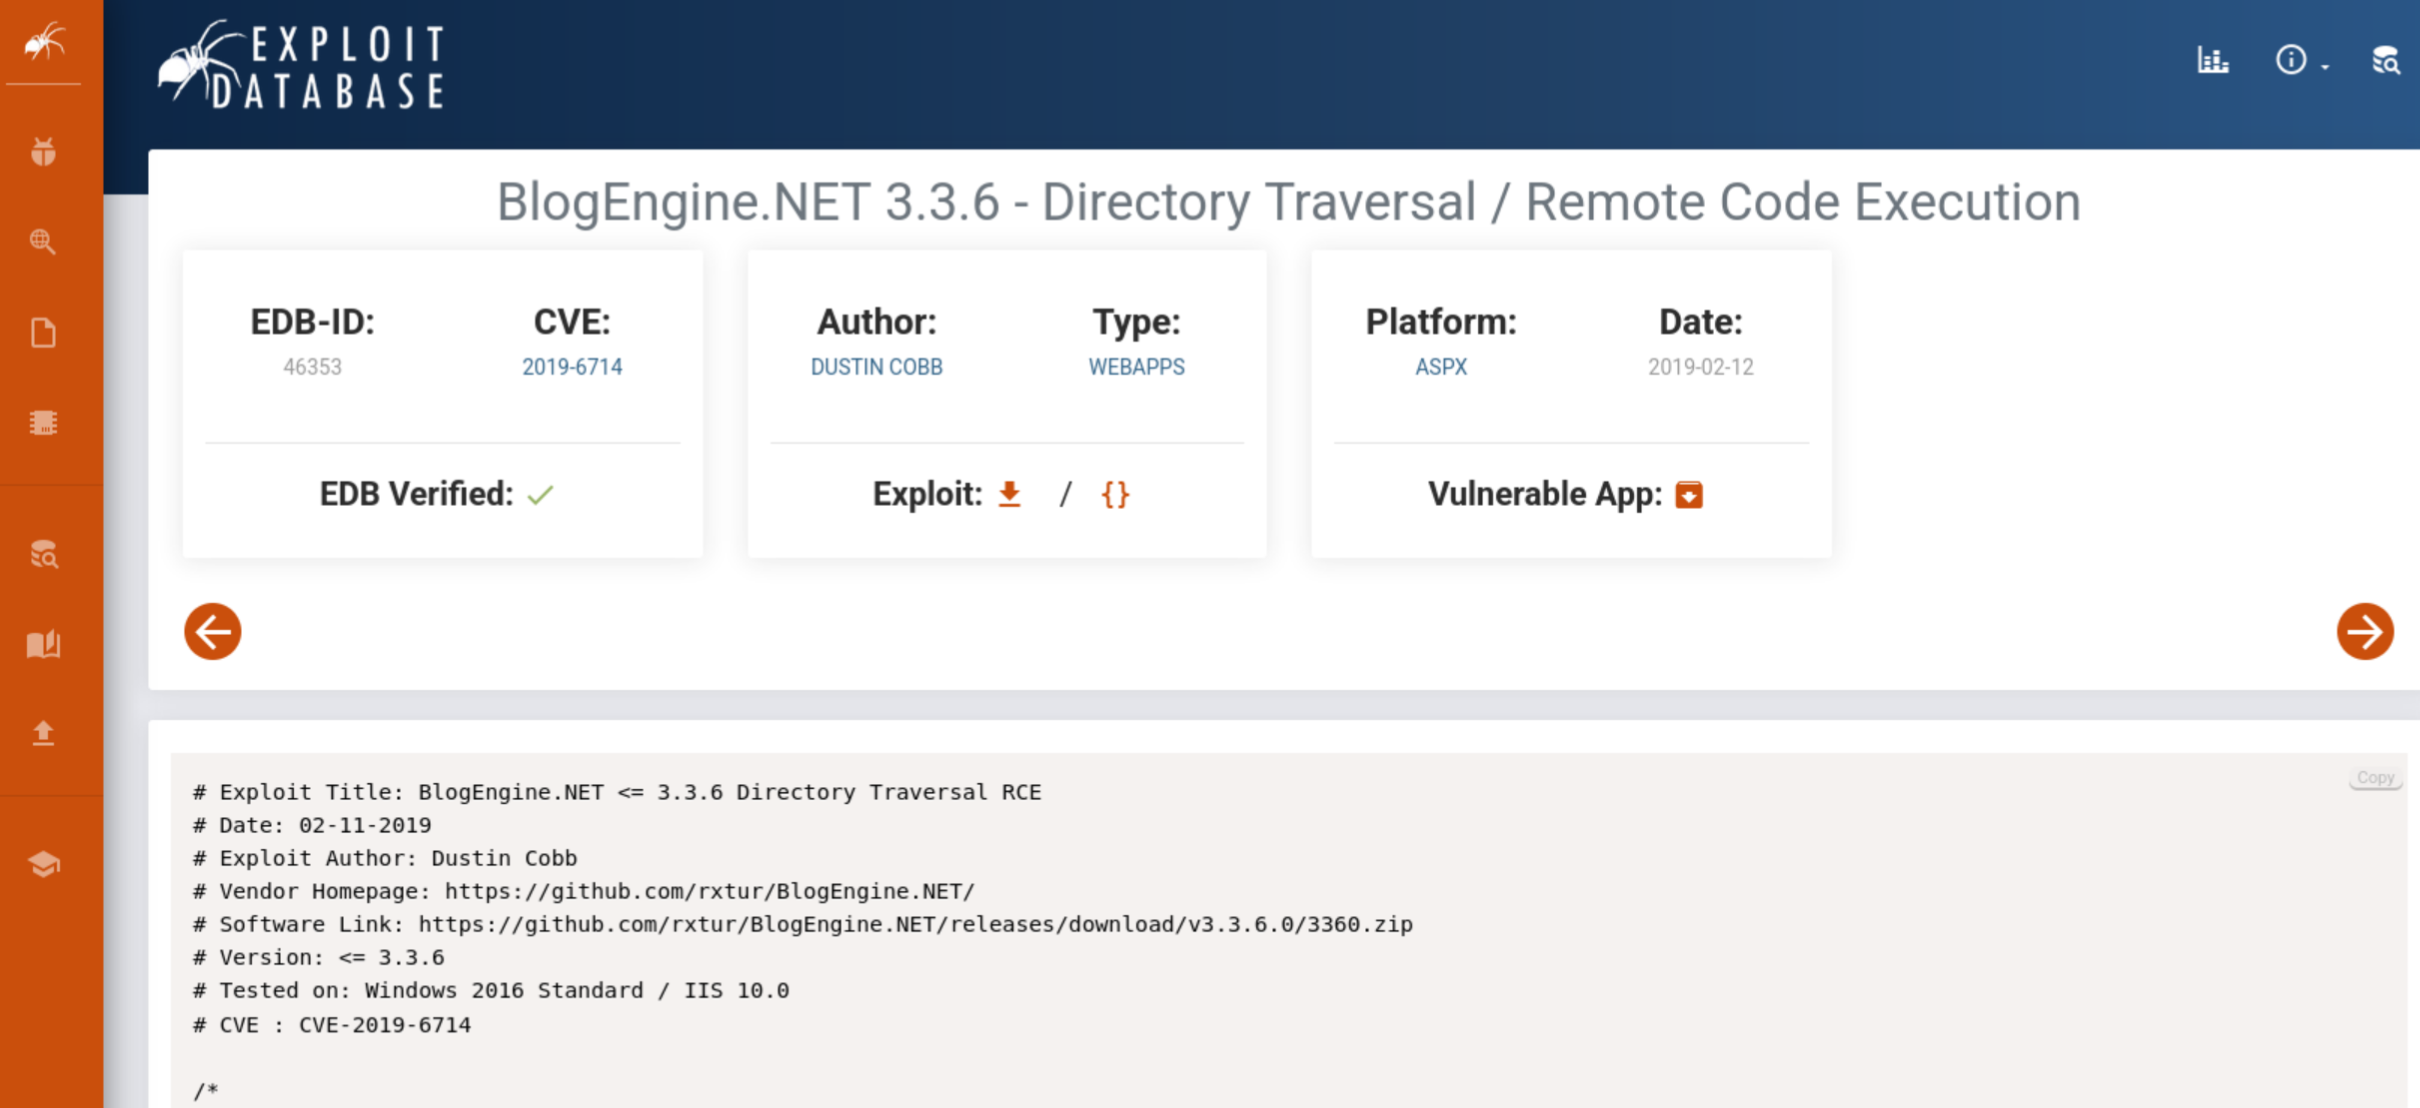
Task: Open Google Hacking Database sidebar search icon
Action: [x=43, y=241]
